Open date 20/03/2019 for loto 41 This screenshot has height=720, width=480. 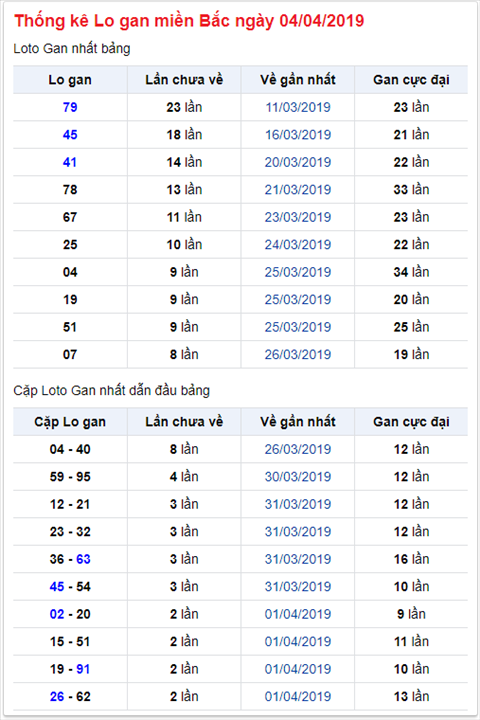298,162
